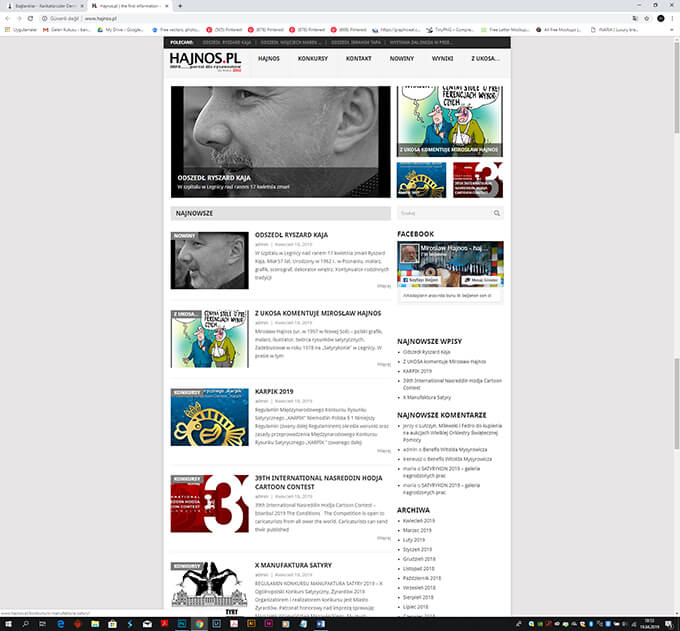This screenshot has height=631, width=680.
Task: Open the 39TH INTERNATIONAL NASREDDIN HODJA article title
Action: pyautogui.click(x=319, y=482)
